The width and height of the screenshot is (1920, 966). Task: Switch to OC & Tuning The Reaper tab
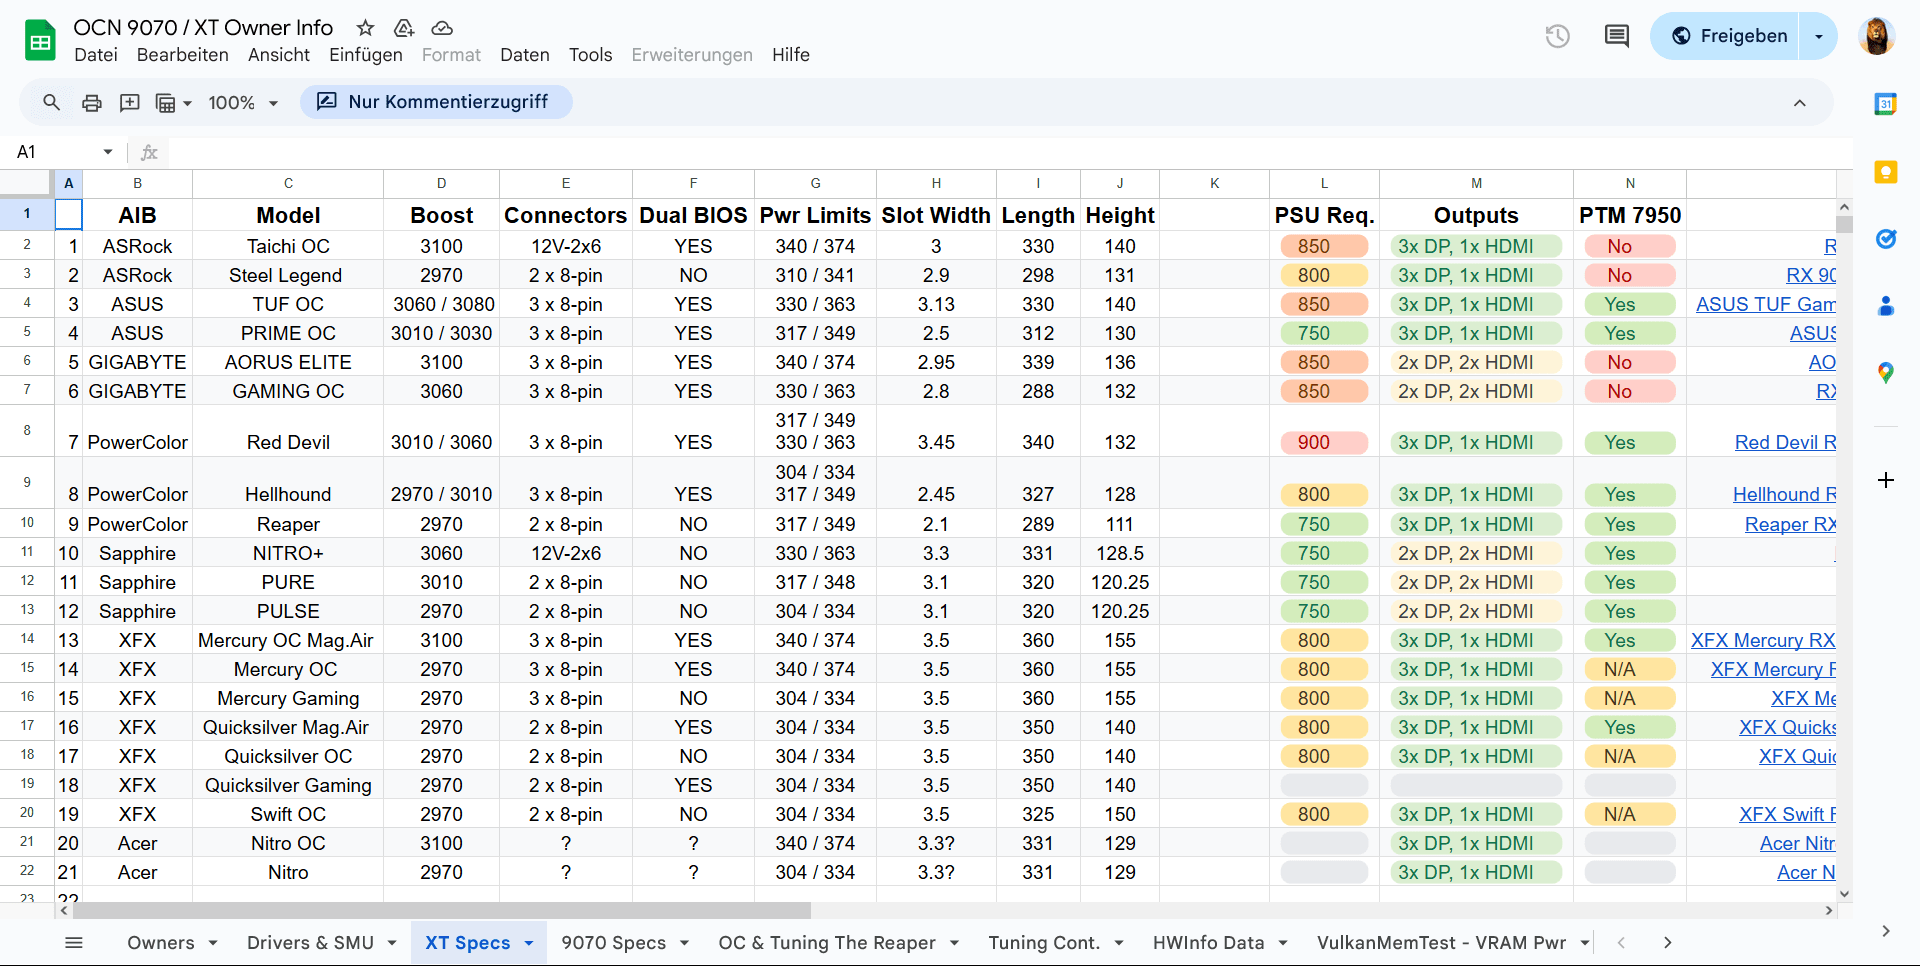(827, 943)
